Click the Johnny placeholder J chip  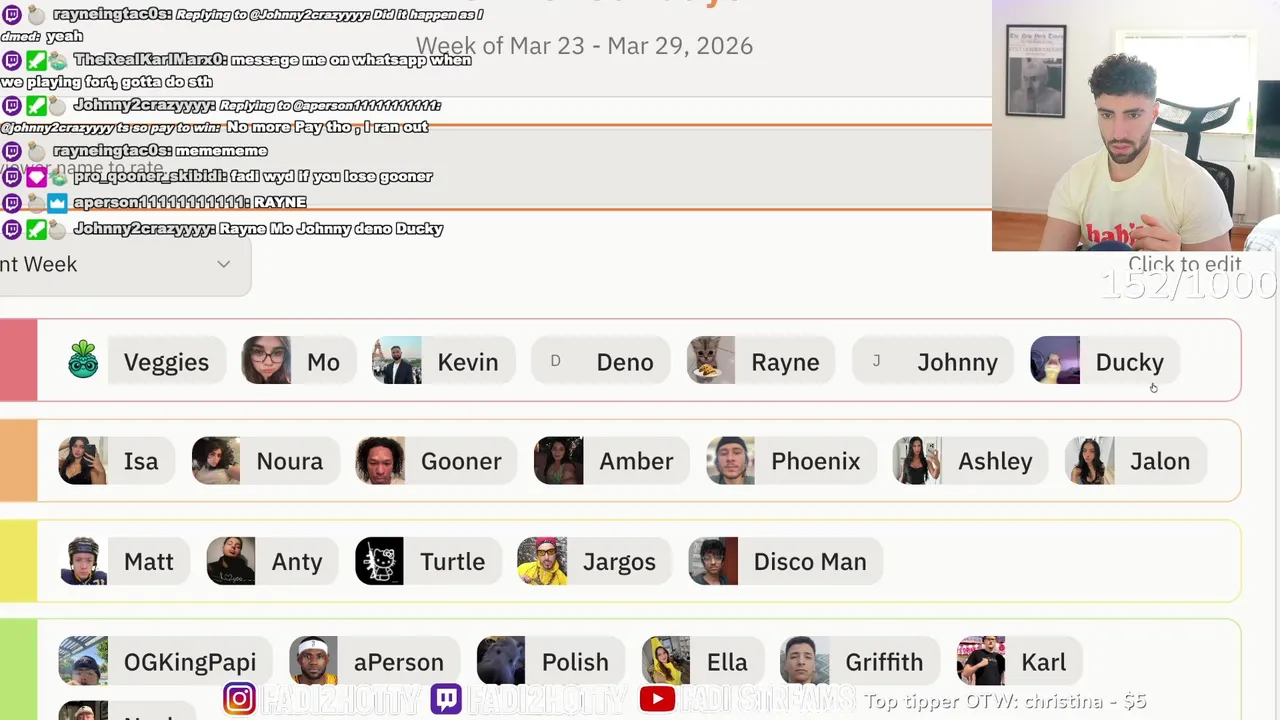click(x=932, y=361)
